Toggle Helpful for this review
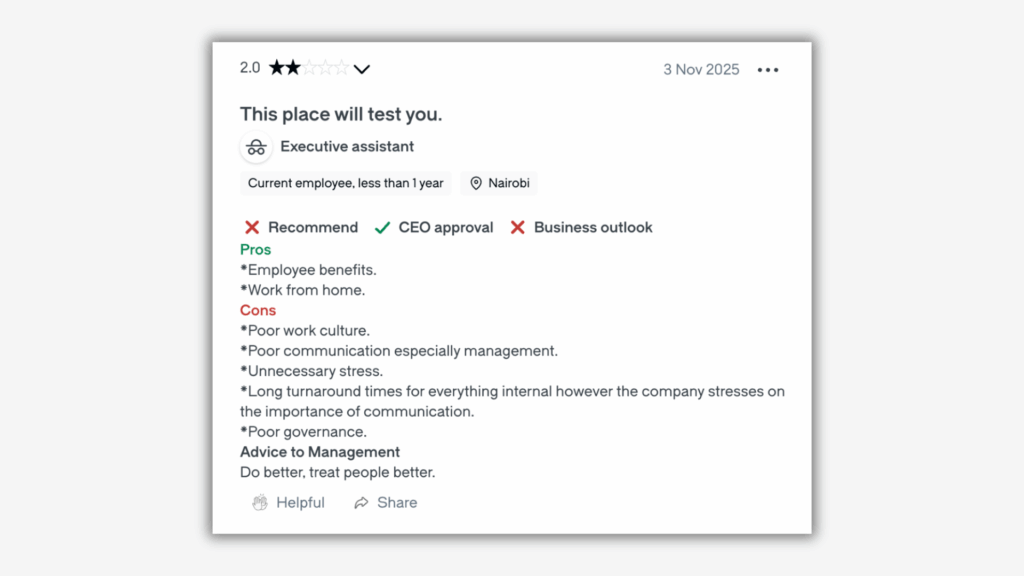 tap(288, 503)
